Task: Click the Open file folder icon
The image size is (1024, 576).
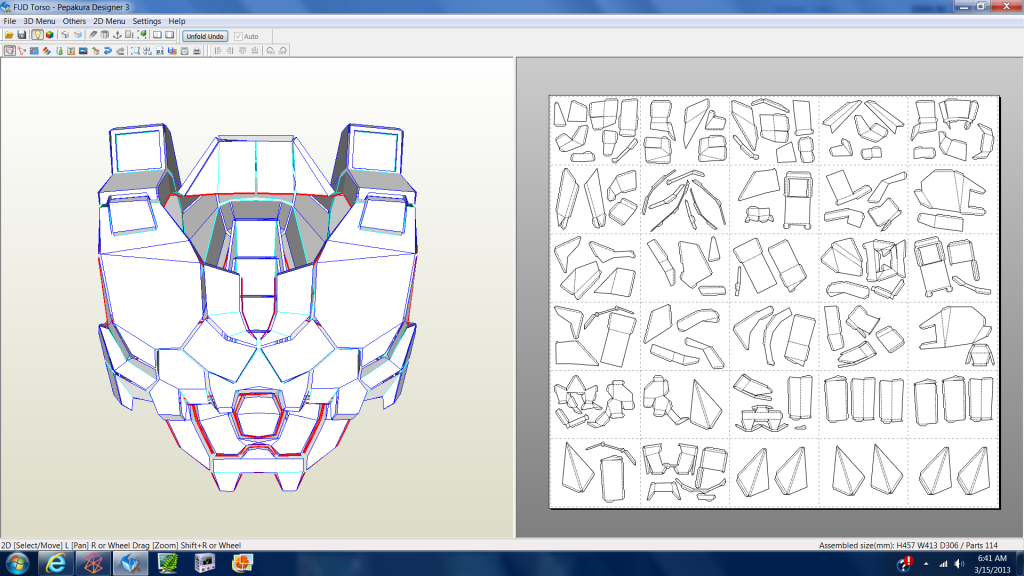Action: tap(9, 35)
